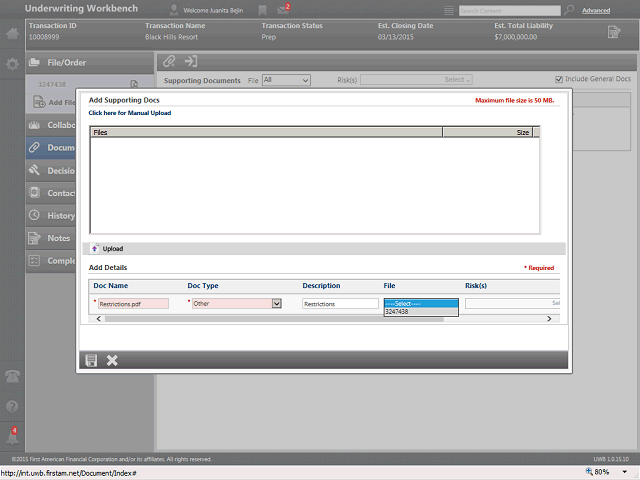Open the Decision menu item

pos(51,171)
